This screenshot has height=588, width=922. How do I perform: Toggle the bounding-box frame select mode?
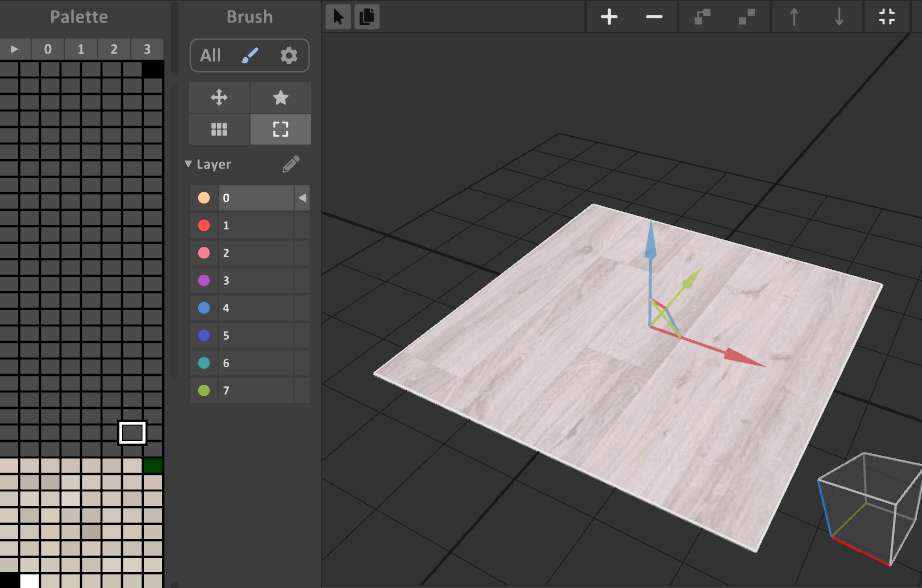pos(280,129)
